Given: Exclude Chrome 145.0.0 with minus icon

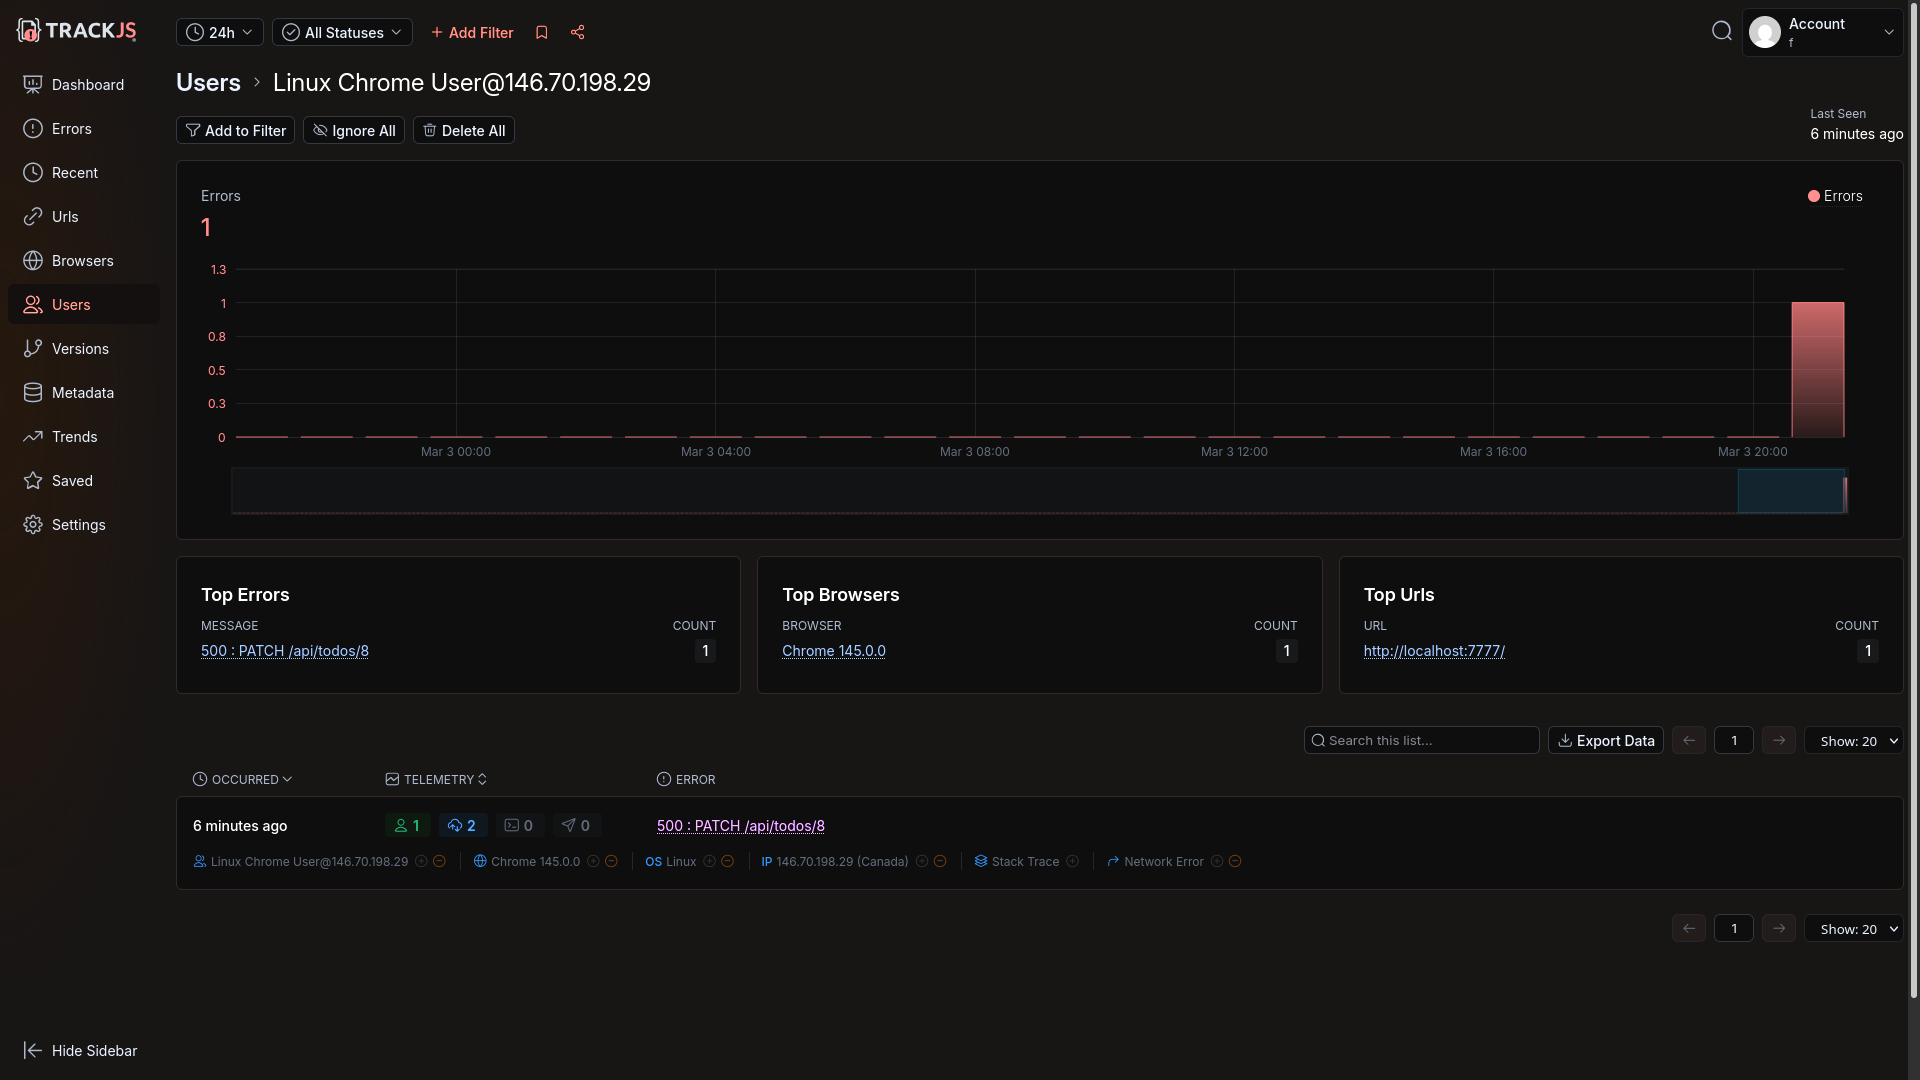Looking at the screenshot, I should (x=612, y=862).
